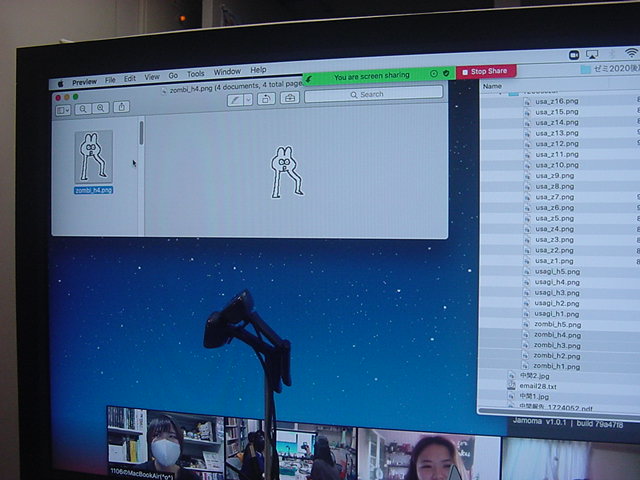
Task: Select usa_z7.png in the Finder list
Action: point(555,197)
